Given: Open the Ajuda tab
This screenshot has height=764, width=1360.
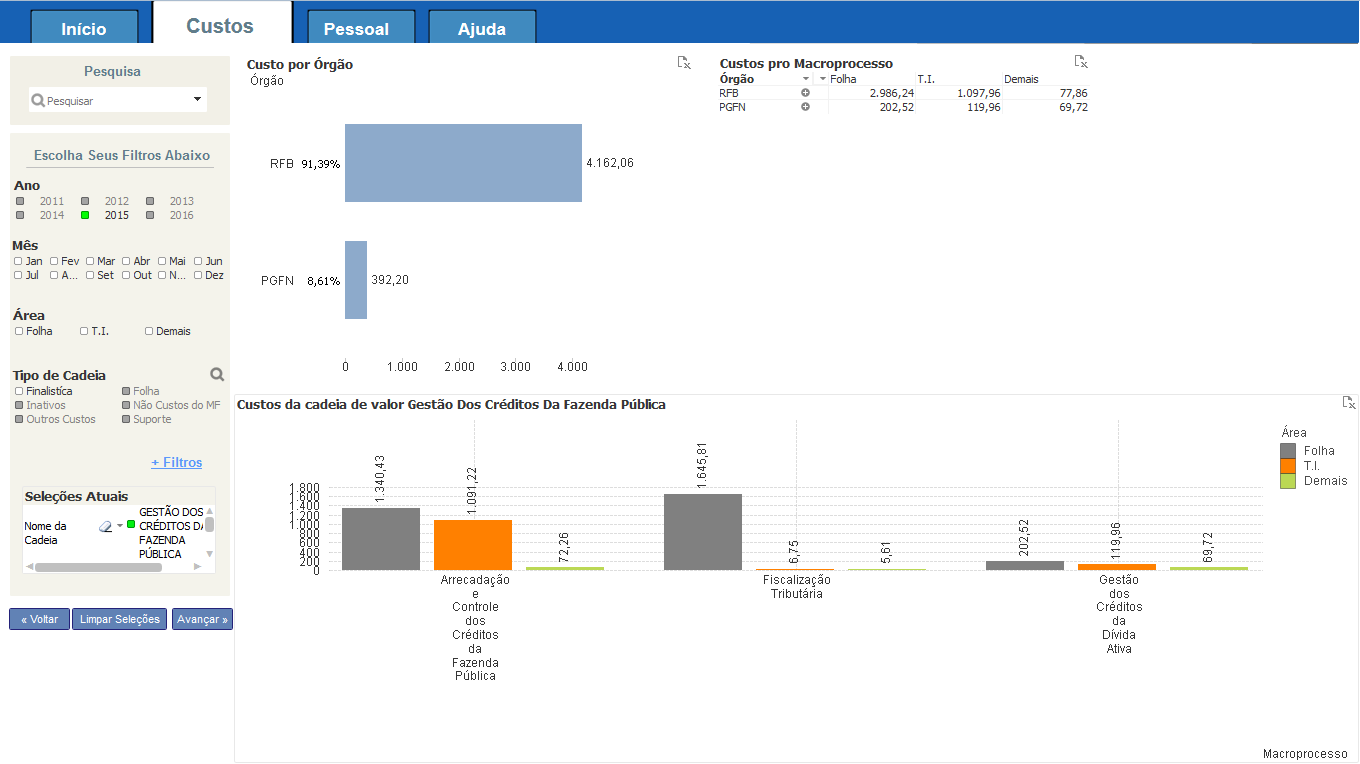Looking at the screenshot, I should 482,29.
